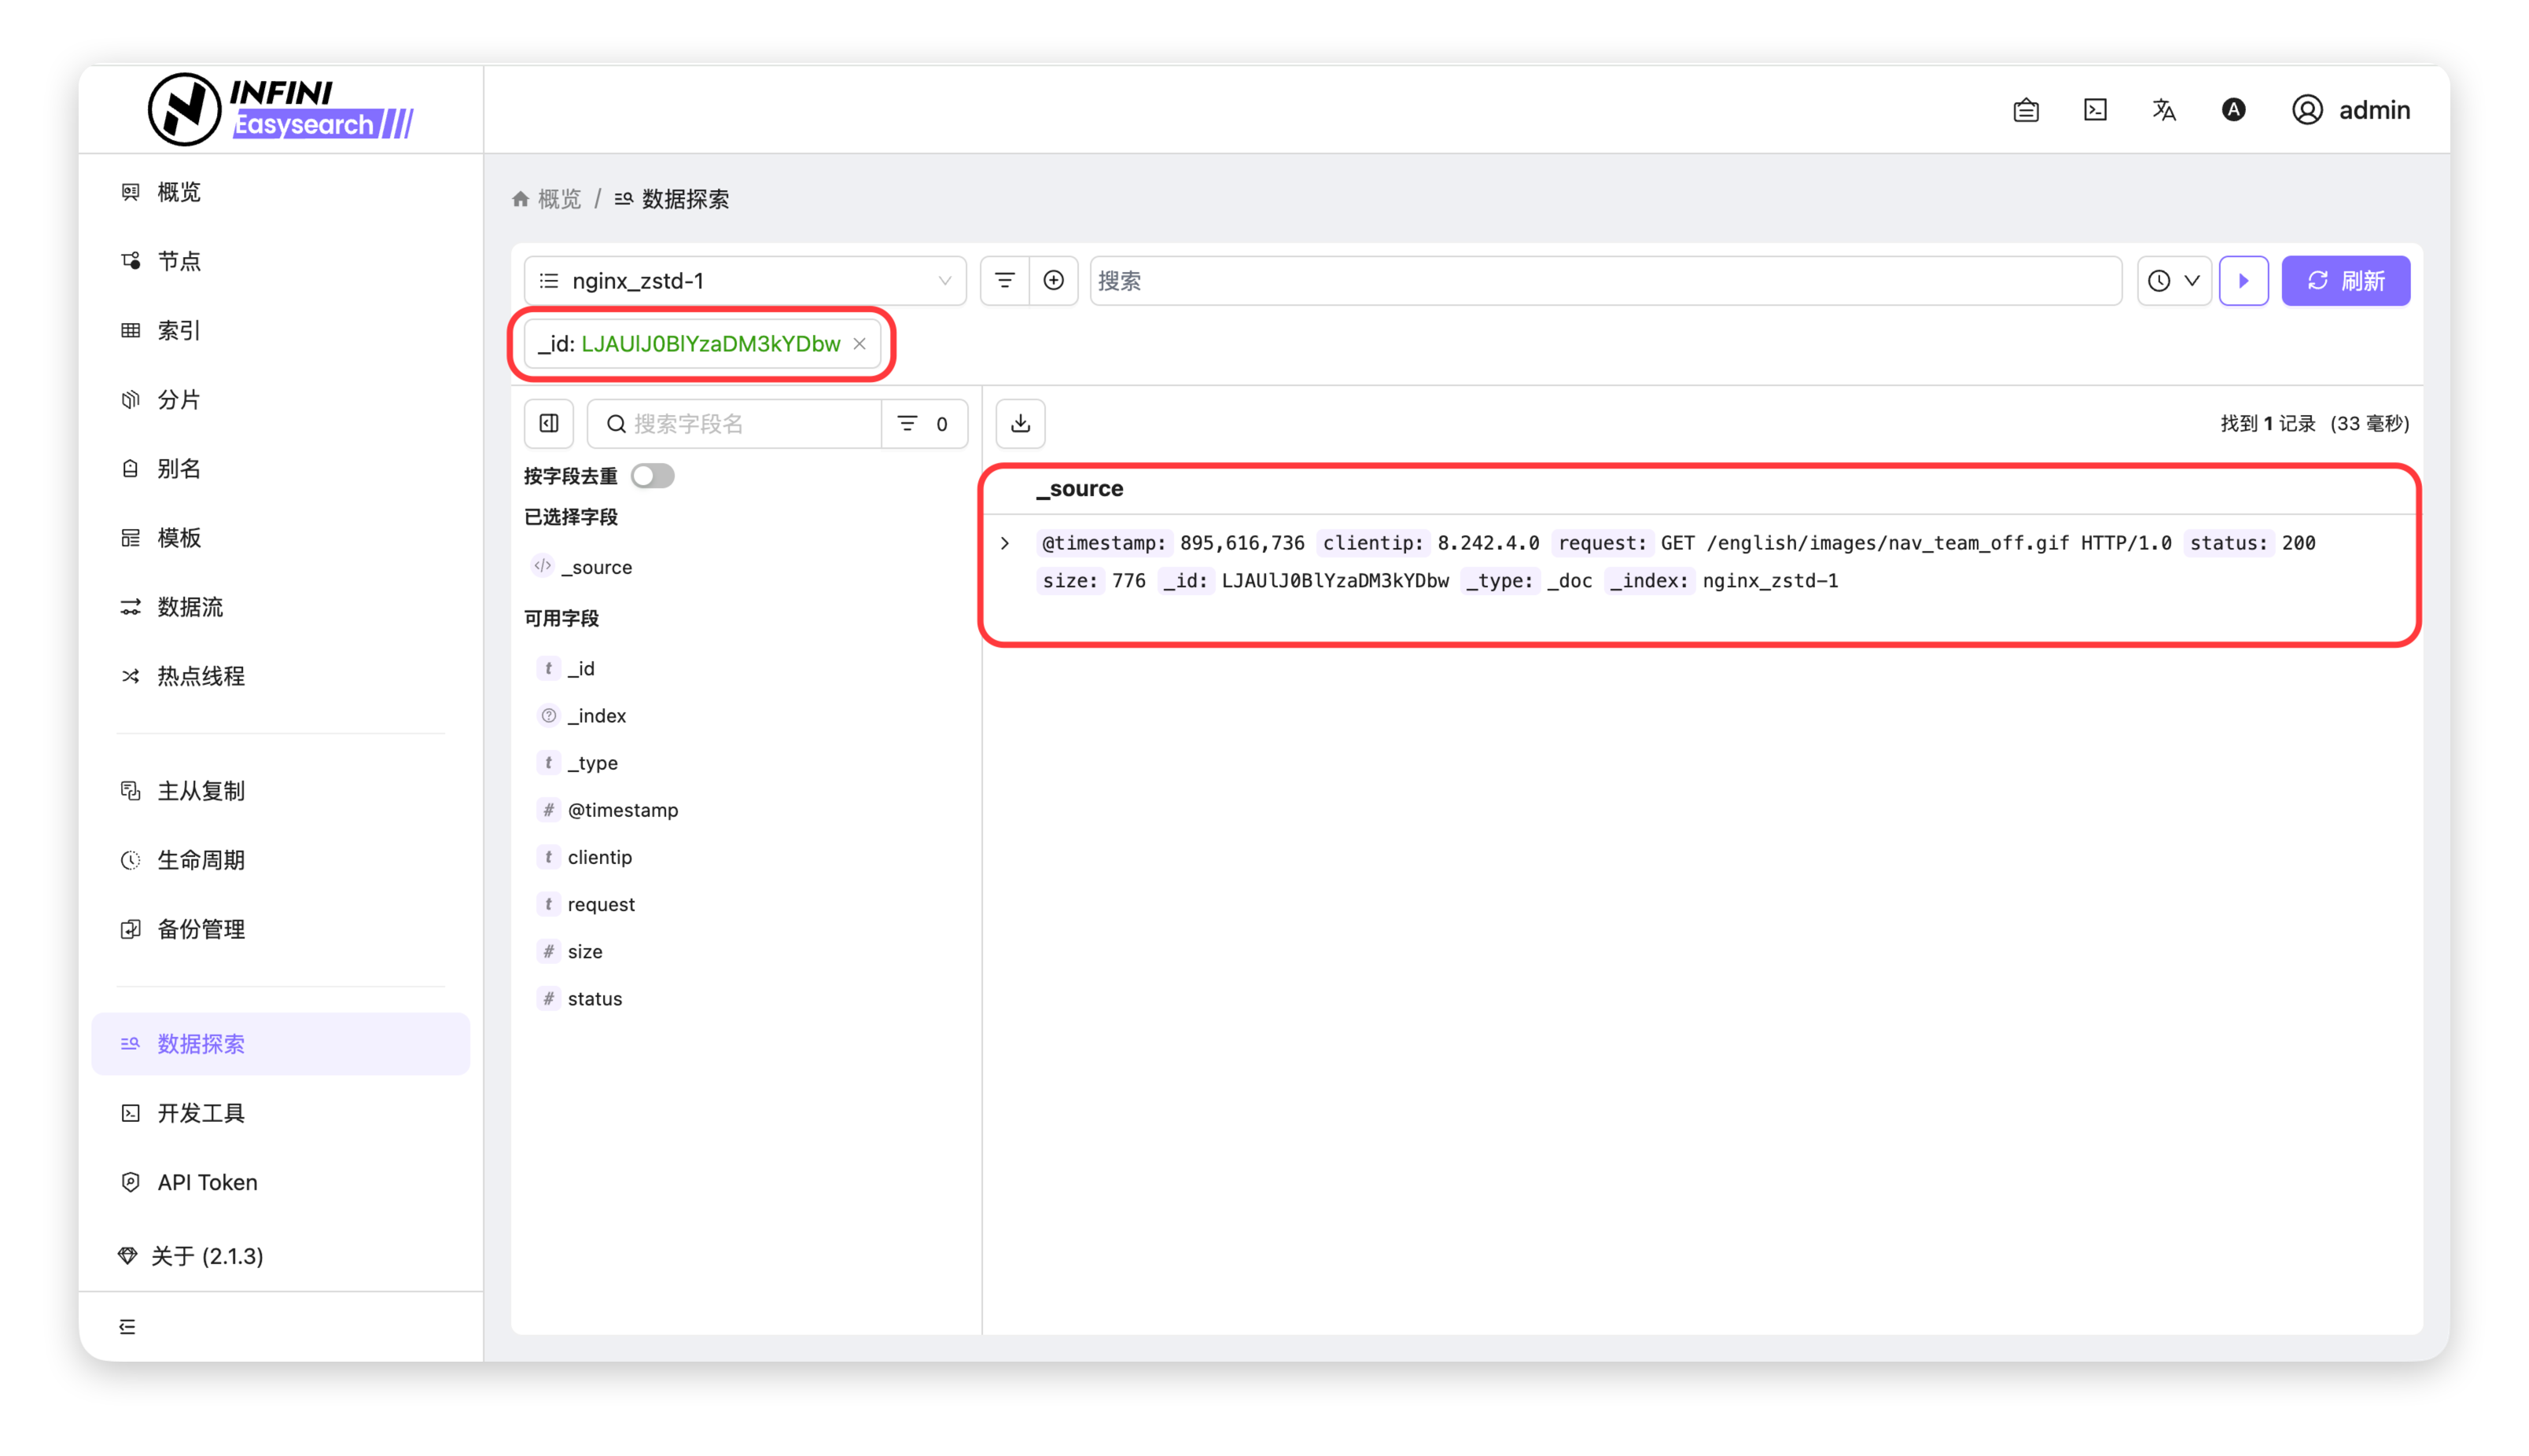This screenshot has width=2529, height=1456.
Task: Open the nginx_zstd-1 index dropdown
Action: pos(745,280)
